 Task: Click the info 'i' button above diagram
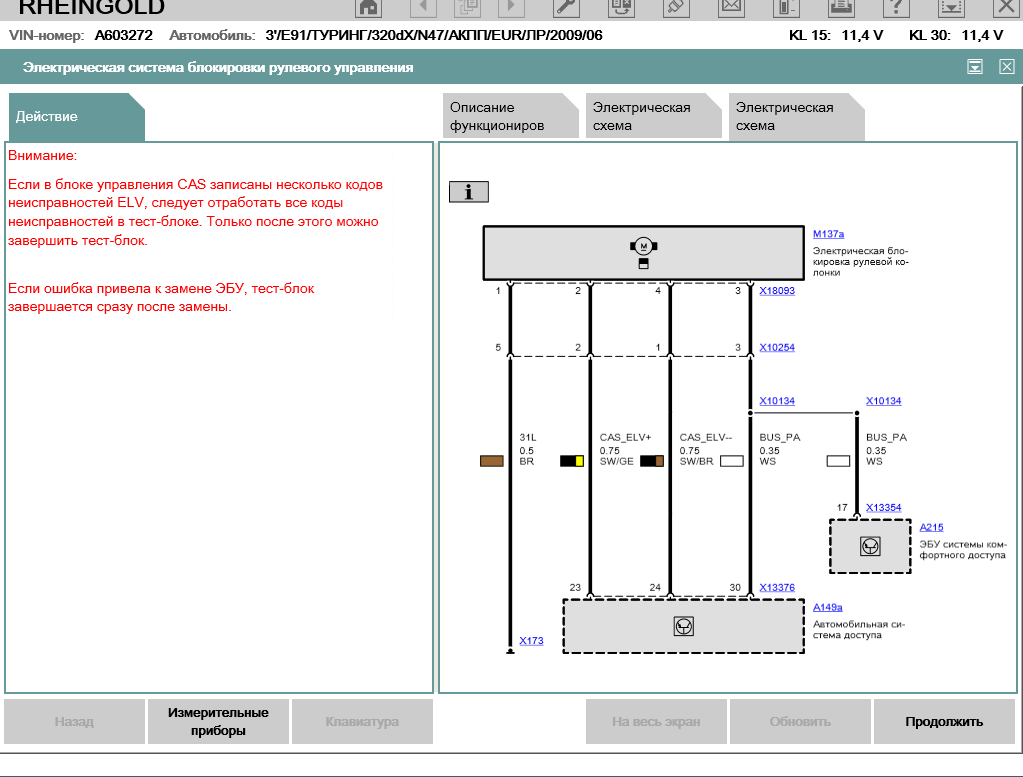click(x=468, y=192)
